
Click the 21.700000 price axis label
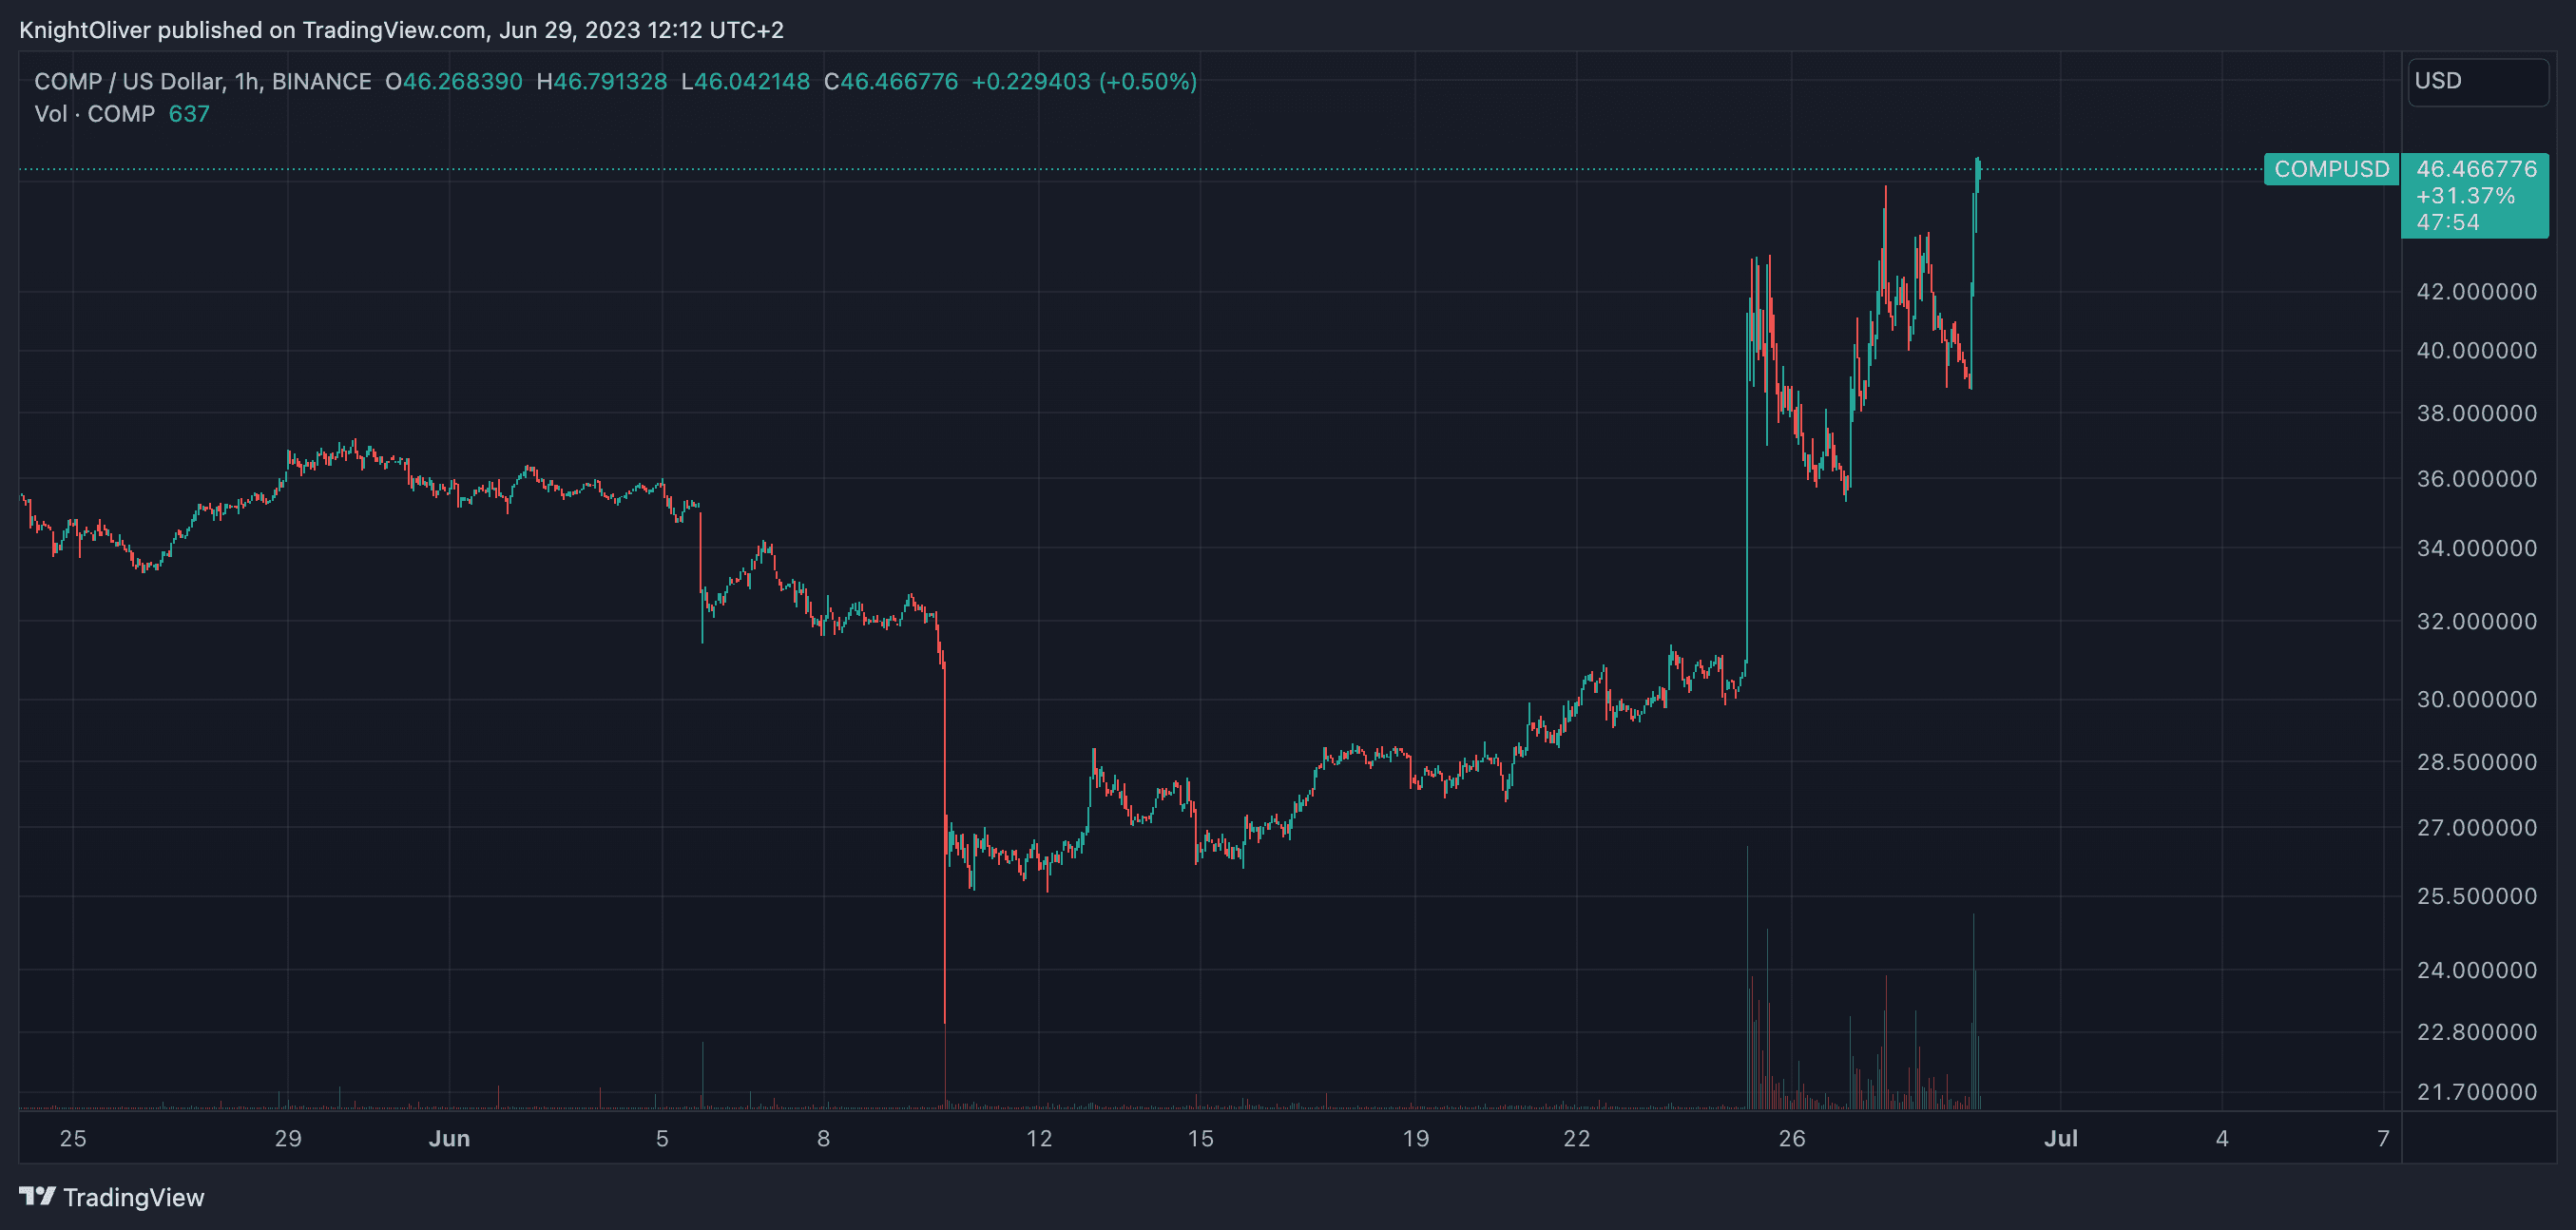click(x=2476, y=1092)
